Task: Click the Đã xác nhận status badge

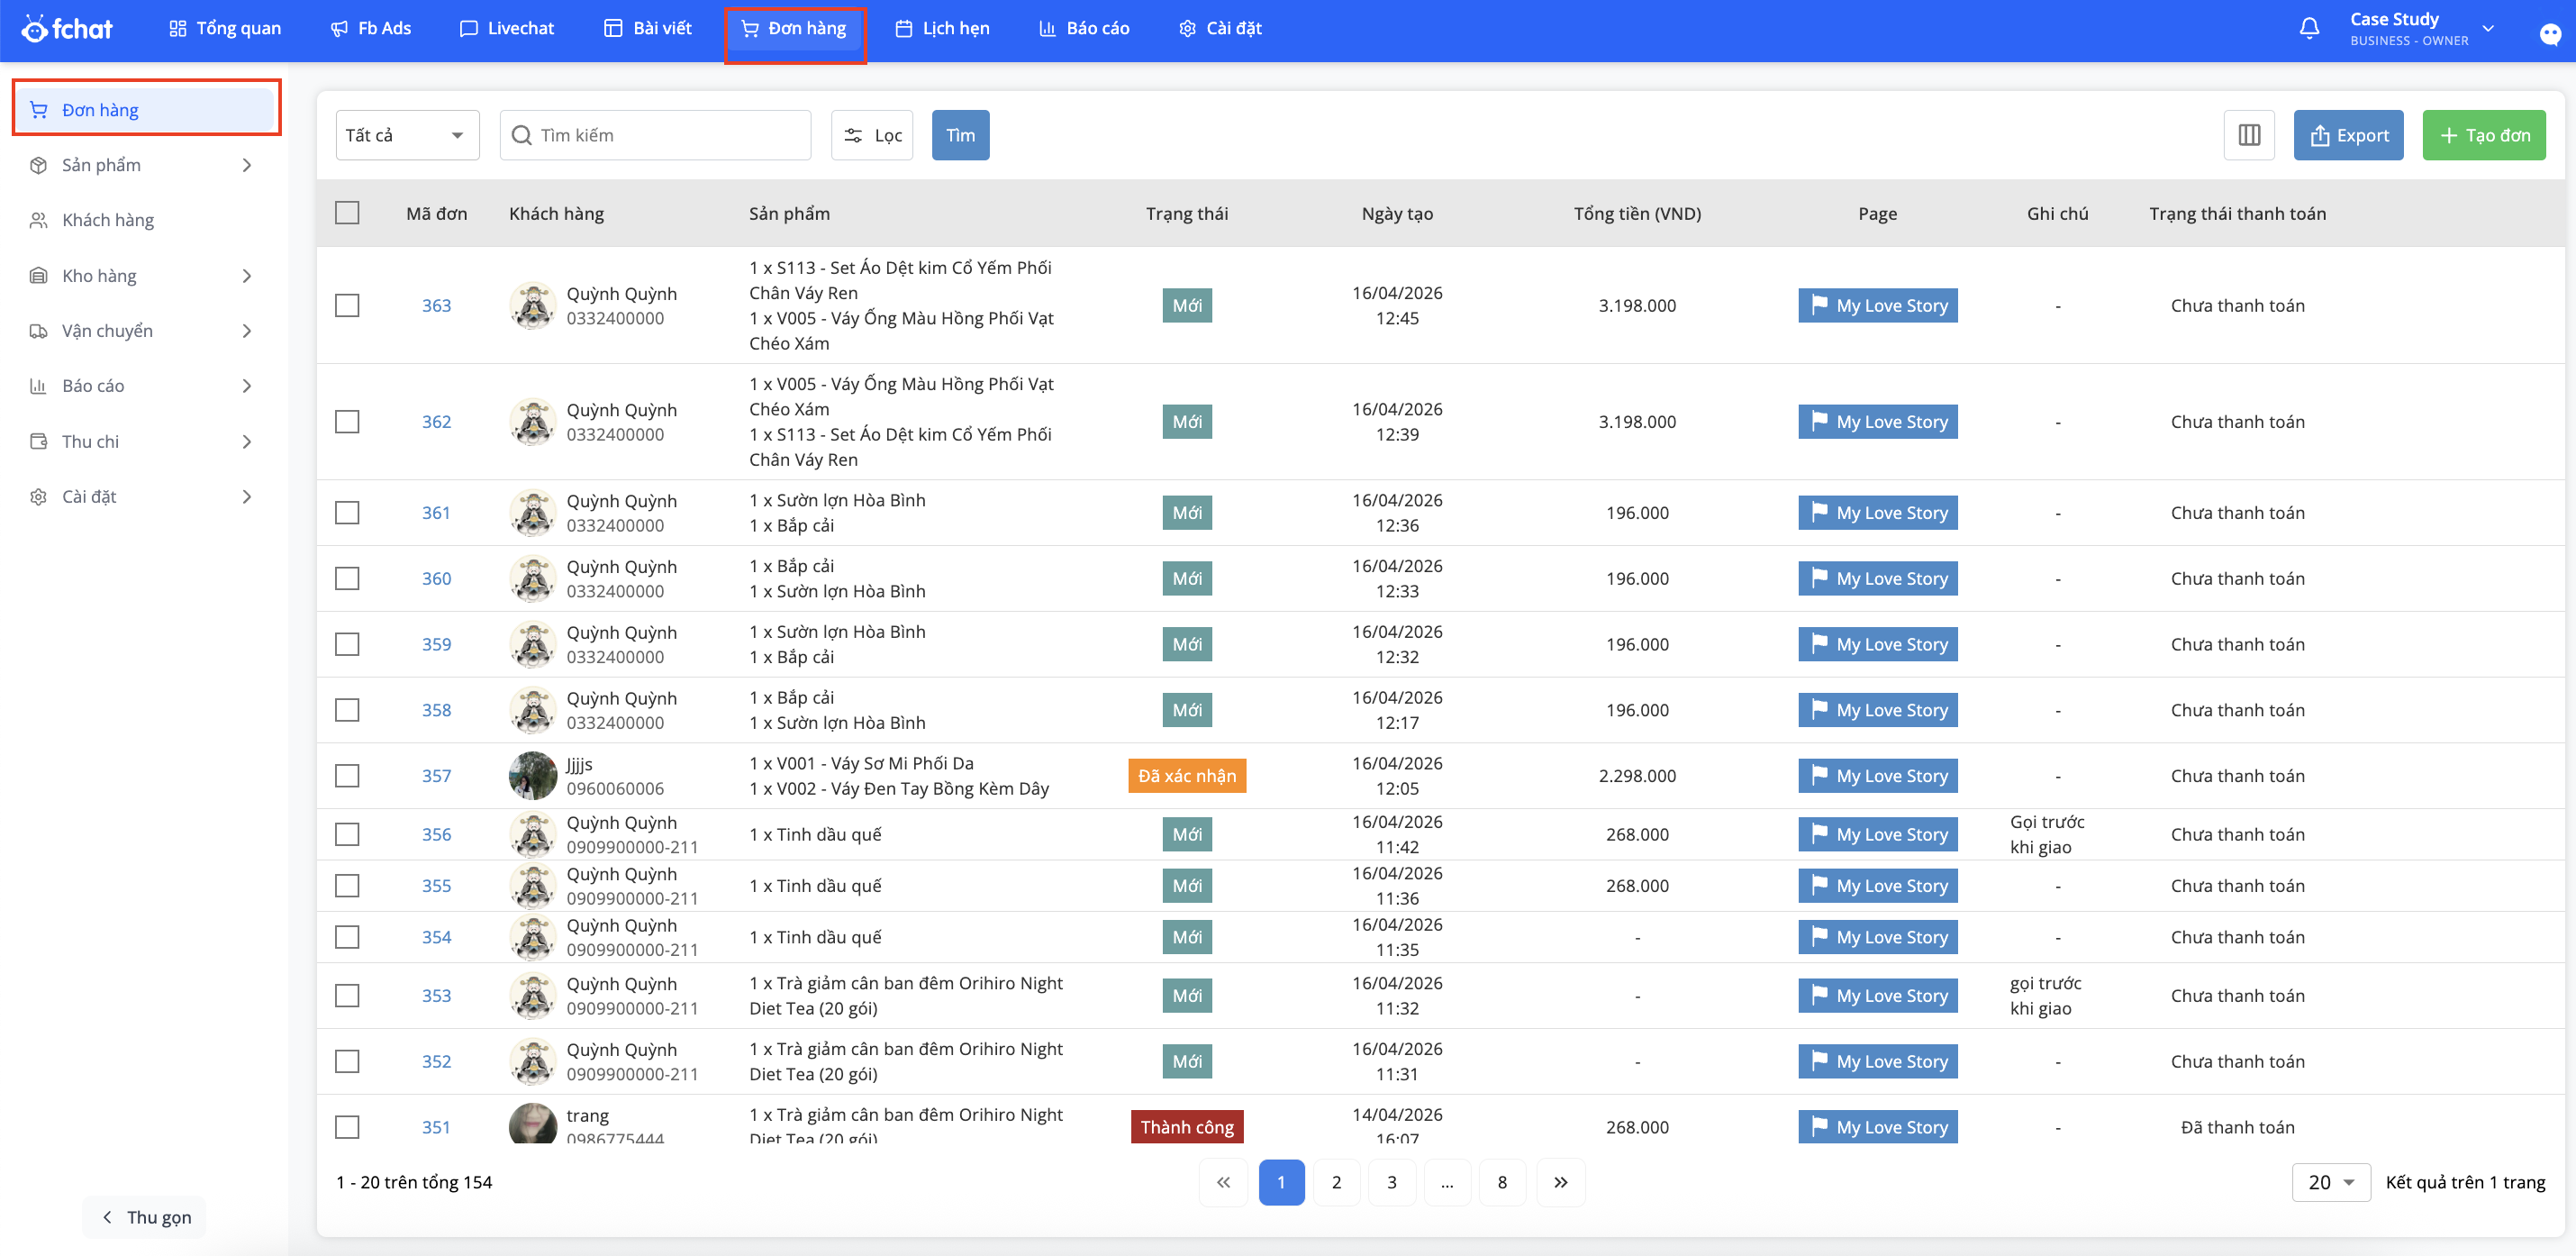Action: click(1186, 776)
